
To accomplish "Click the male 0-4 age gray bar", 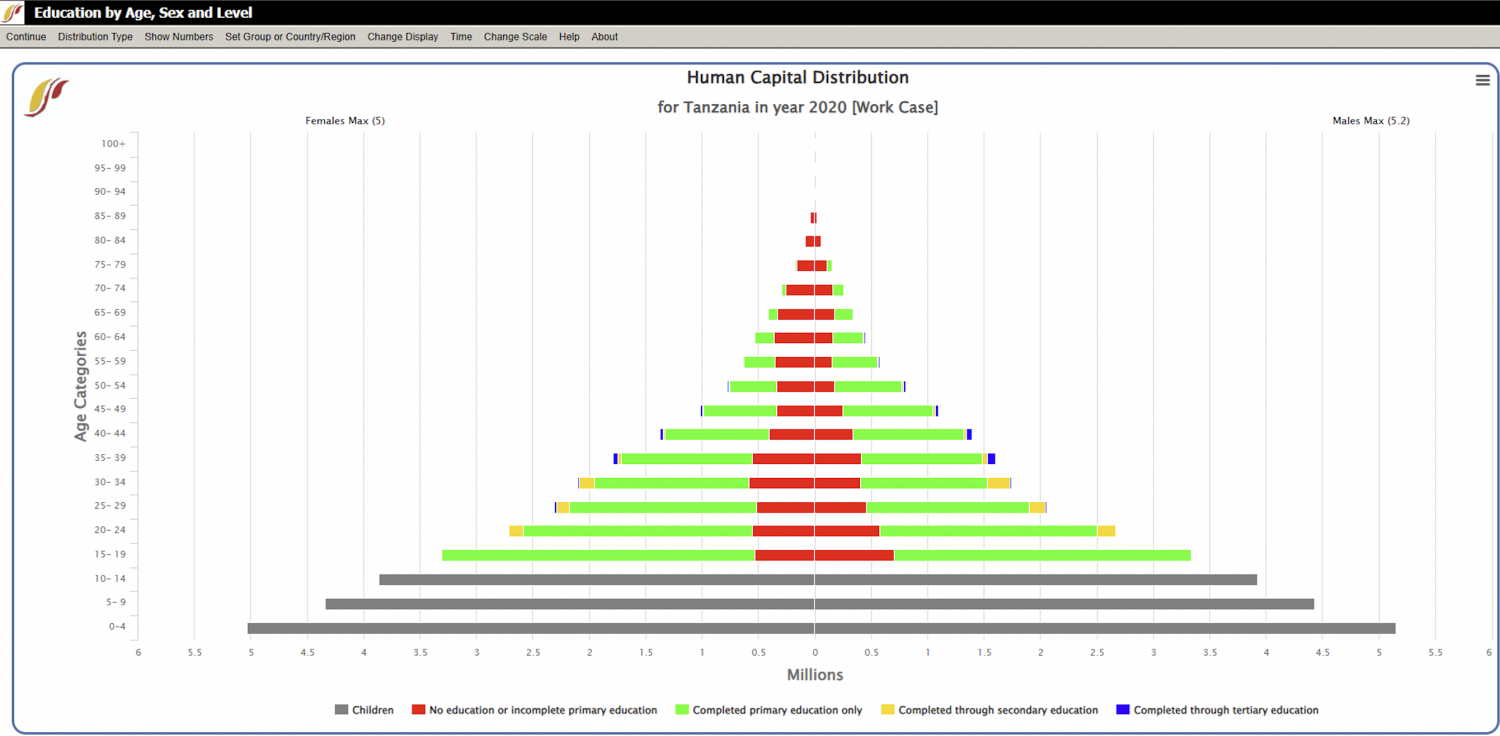I will click(x=1105, y=628).
